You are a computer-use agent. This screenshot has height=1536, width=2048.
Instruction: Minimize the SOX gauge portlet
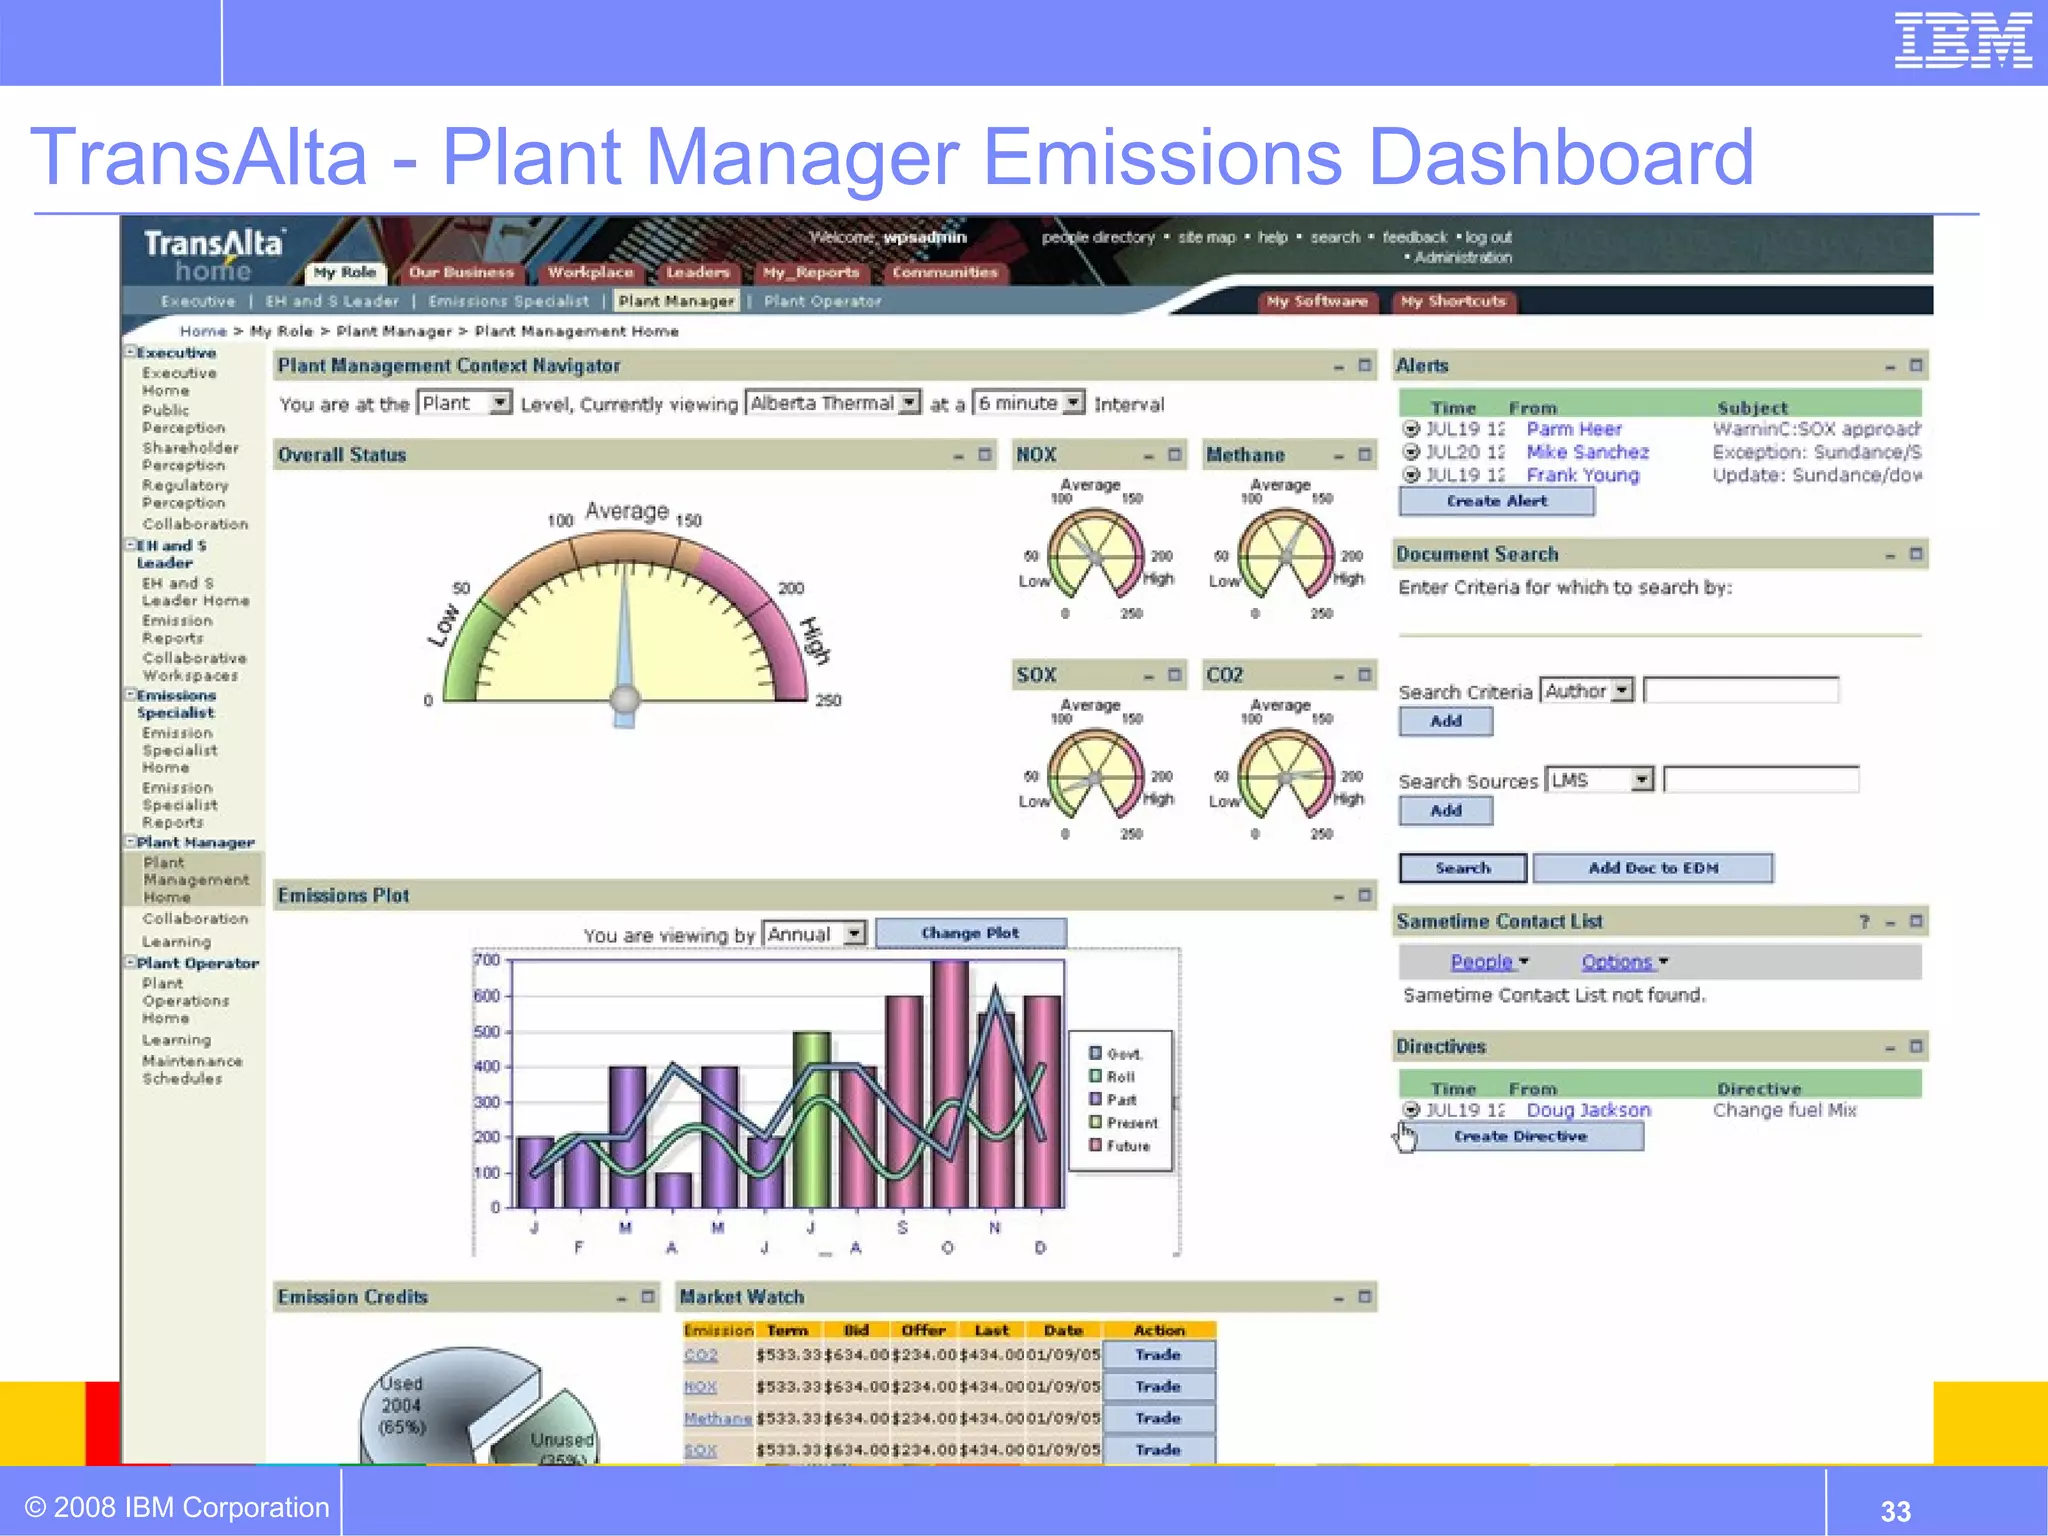click(1149, 676)
